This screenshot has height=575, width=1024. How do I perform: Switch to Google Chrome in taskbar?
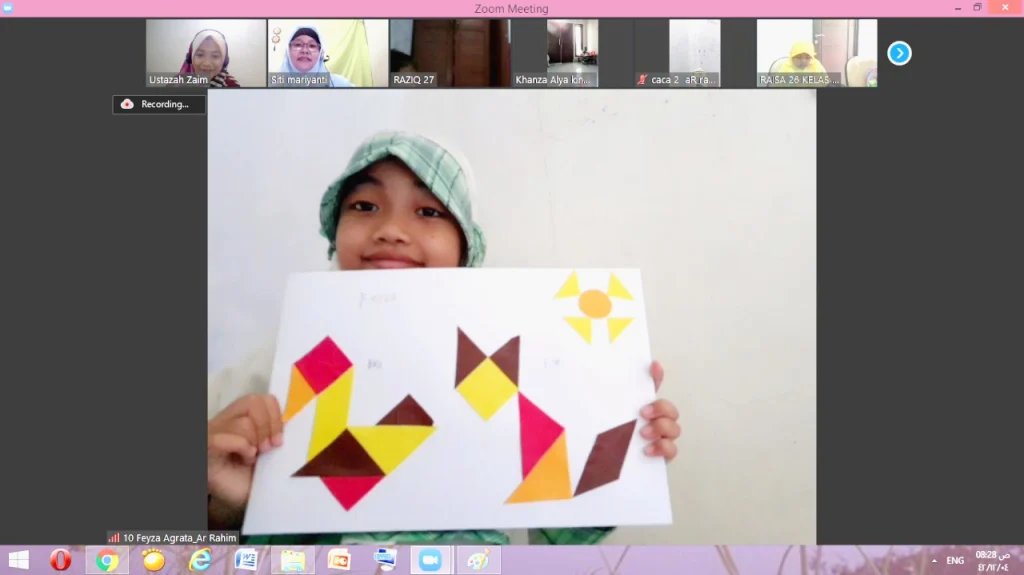(x=106, y=560)
